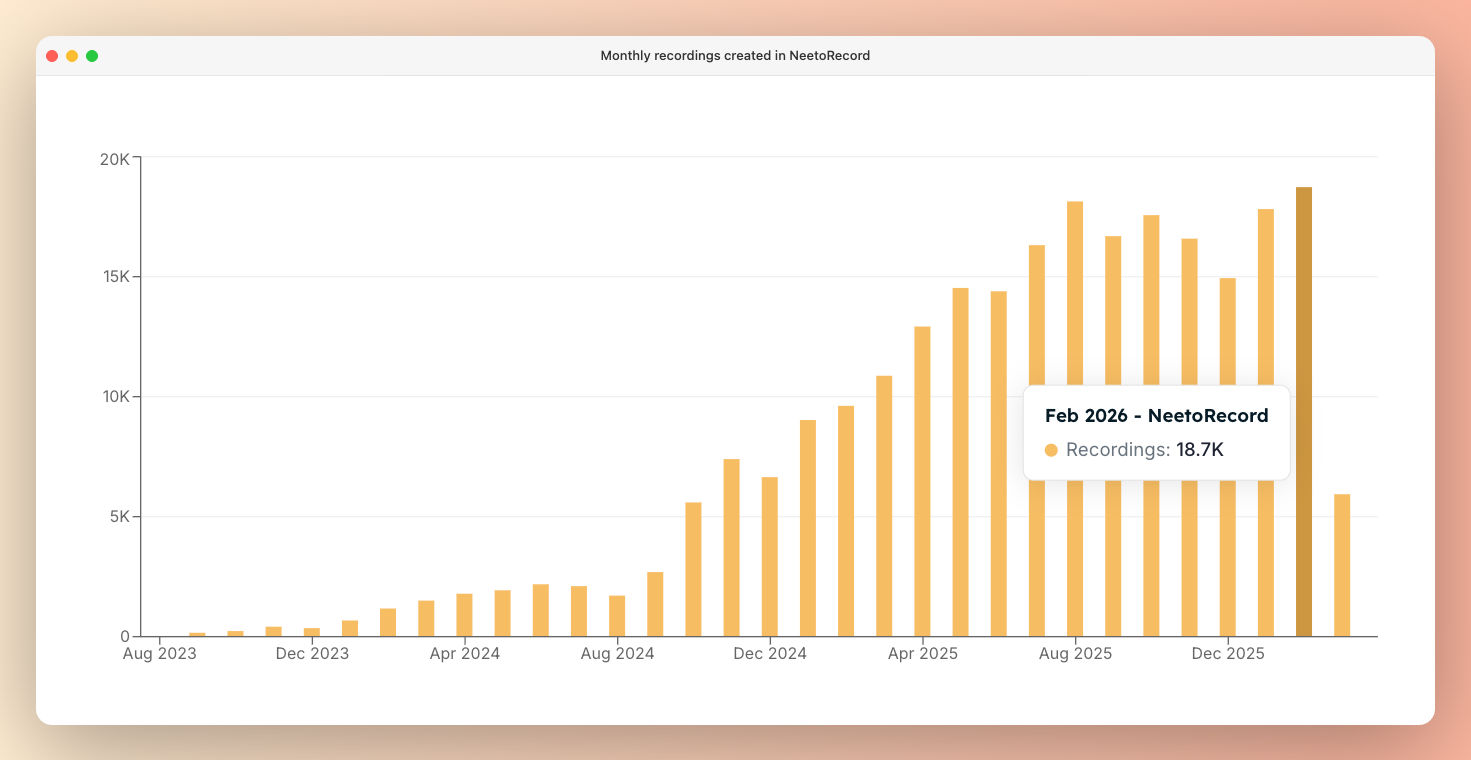This screenshot has height=760, width=1471.
Task: Select the Aug 2025 bar in chart
Action: point(1075,300)
